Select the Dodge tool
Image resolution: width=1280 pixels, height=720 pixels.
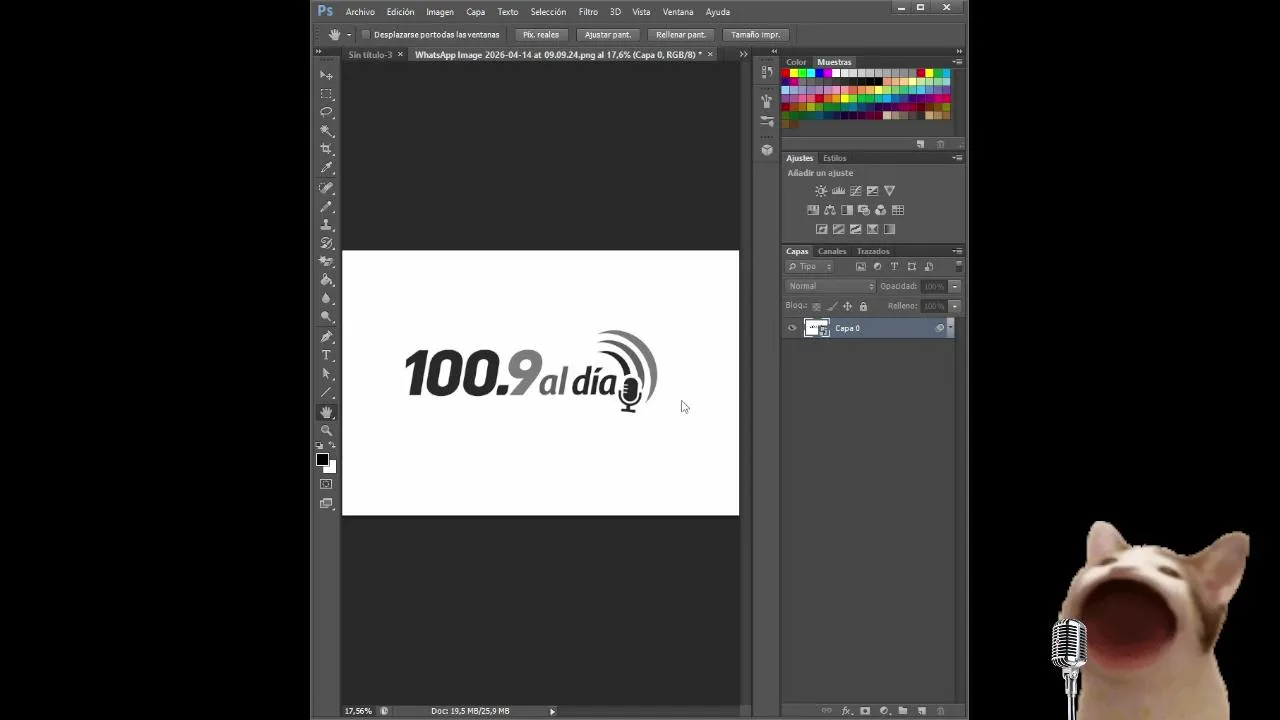326,318
